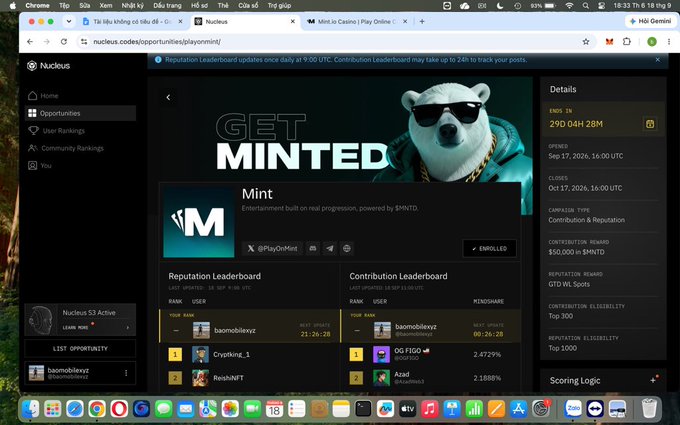Click the Enrolled button
680x425 pixels.
click(x=489, y=248)
